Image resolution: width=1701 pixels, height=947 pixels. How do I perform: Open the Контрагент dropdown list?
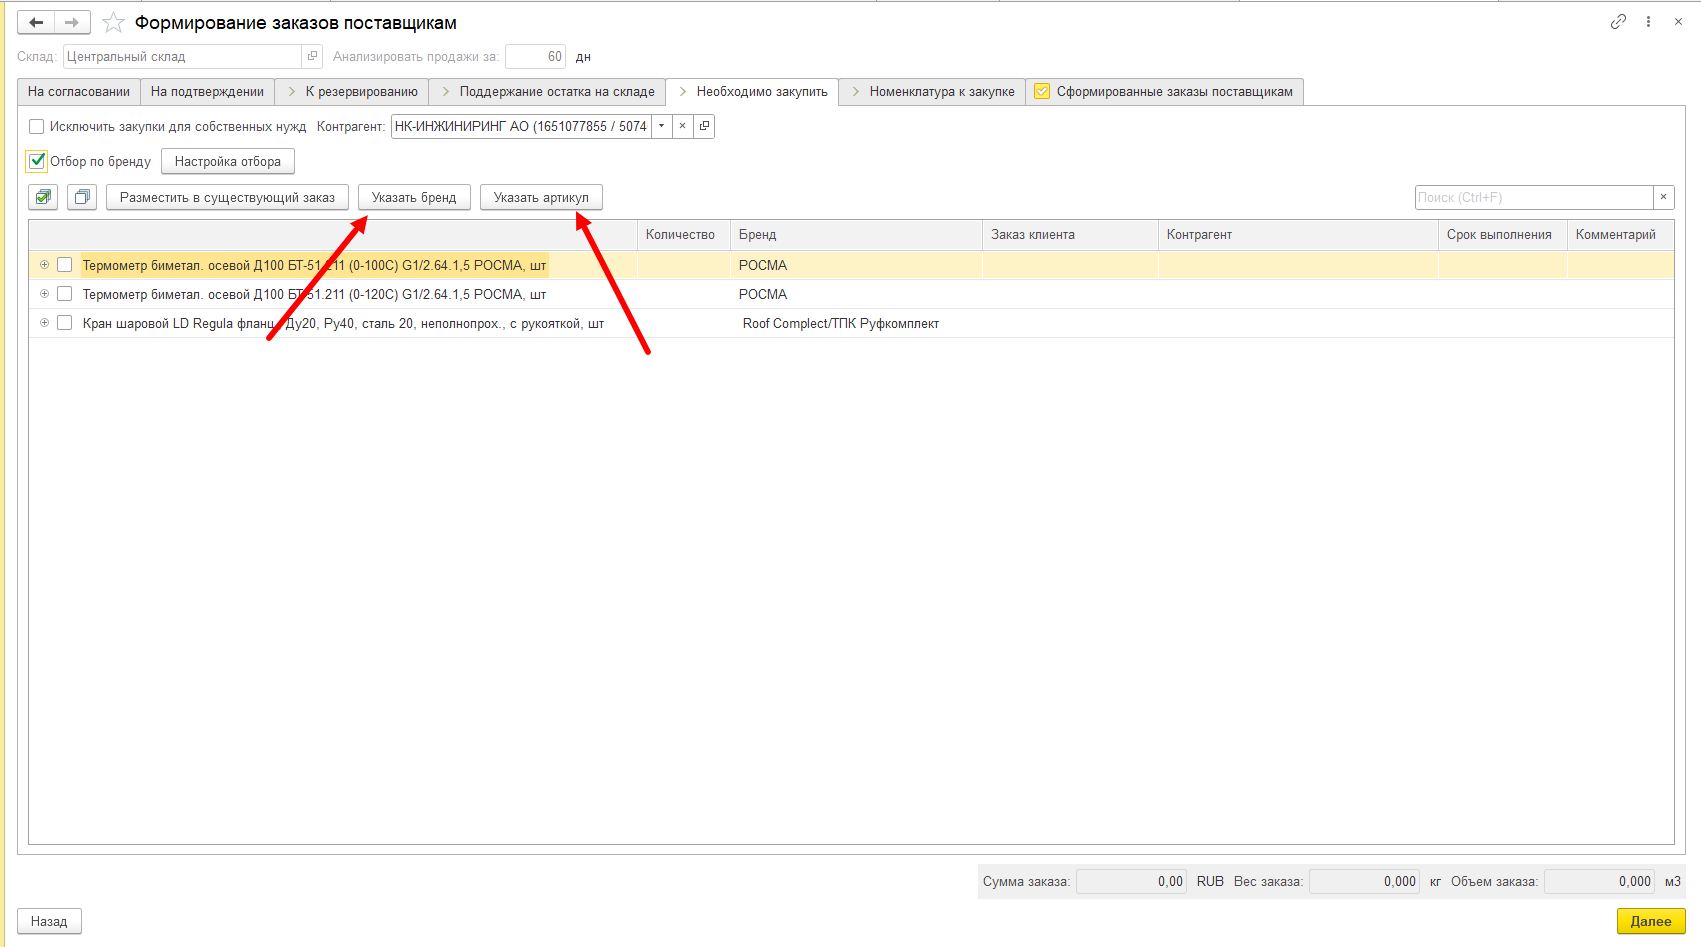pos(661,126)
